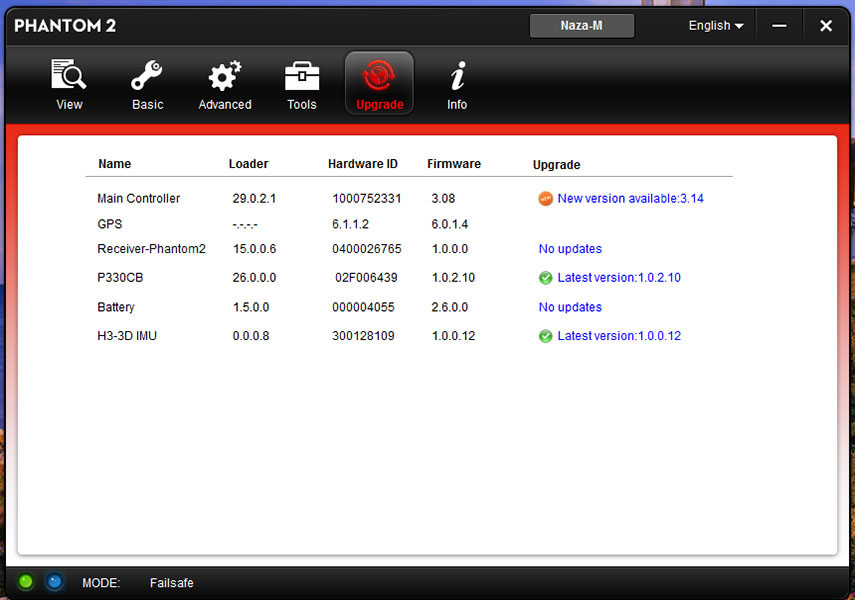The height and width of the screenshot is (600, 855).
Task: Open the Tools toolbox icon
Action: point(302,75)
